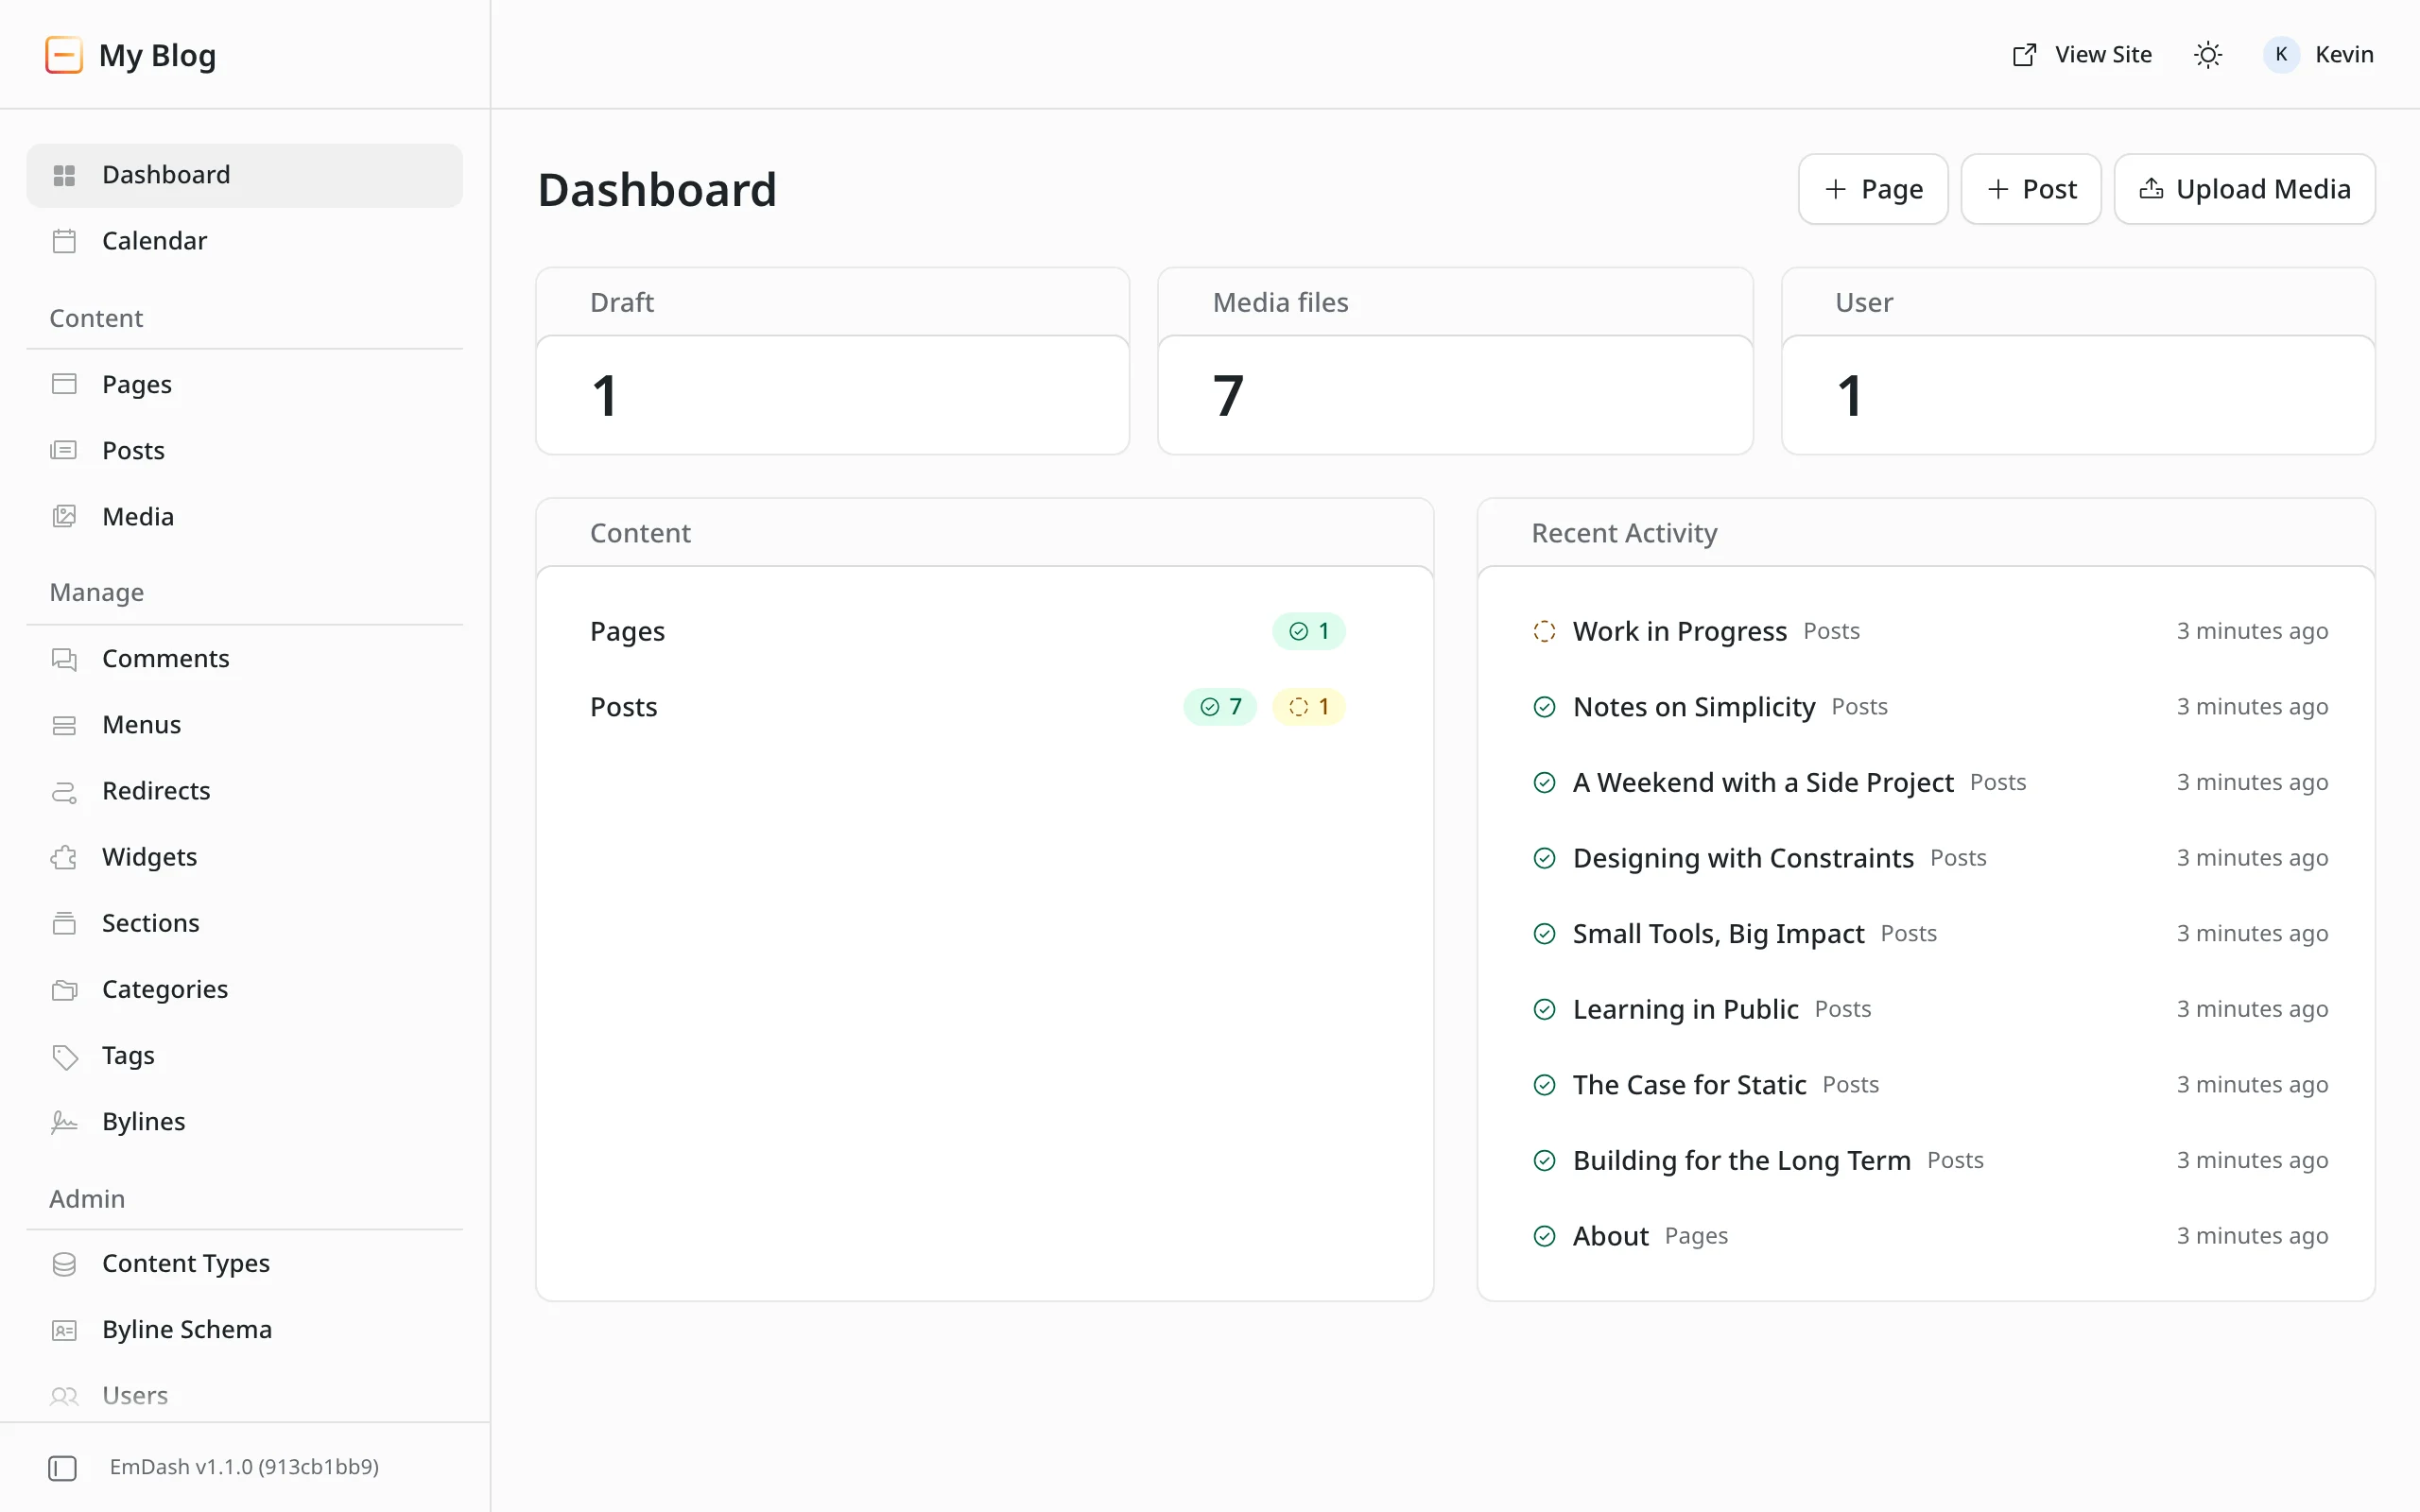The image size is (2420, 1512).
Task: Click published check icon beside About
Action: click(x=1544, y=1236)
